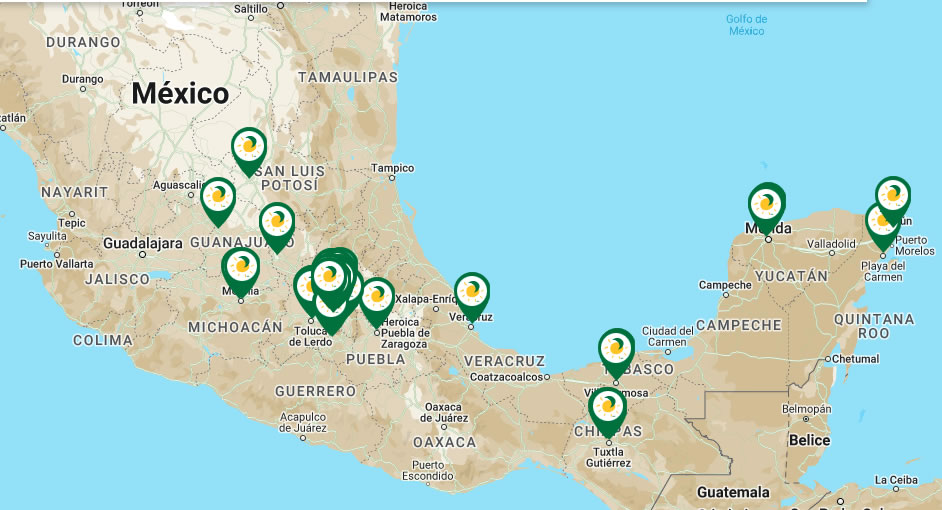The height and width of the screenshot is (510, 942).
Task: Click the OAXACA state label
Action: [445, 442]
